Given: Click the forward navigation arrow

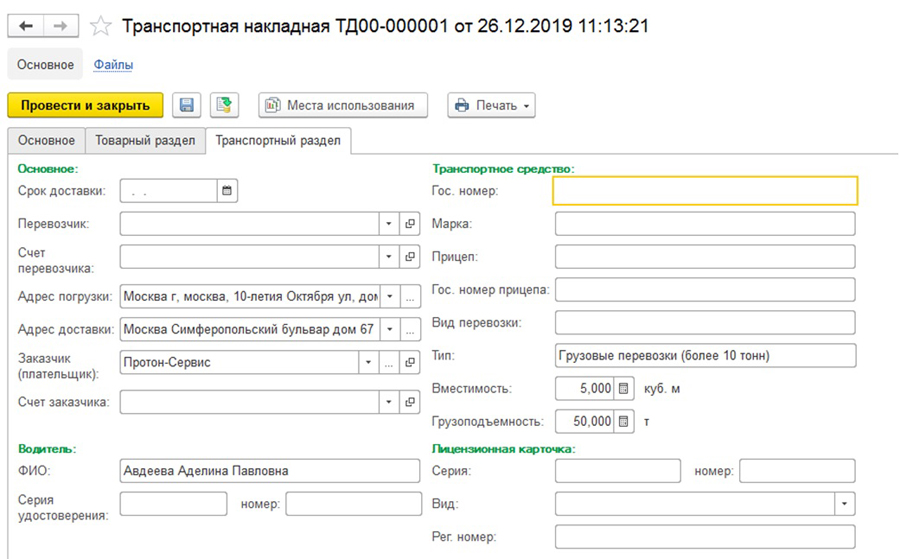Looking at the screenshot, I should click(61, 27).
